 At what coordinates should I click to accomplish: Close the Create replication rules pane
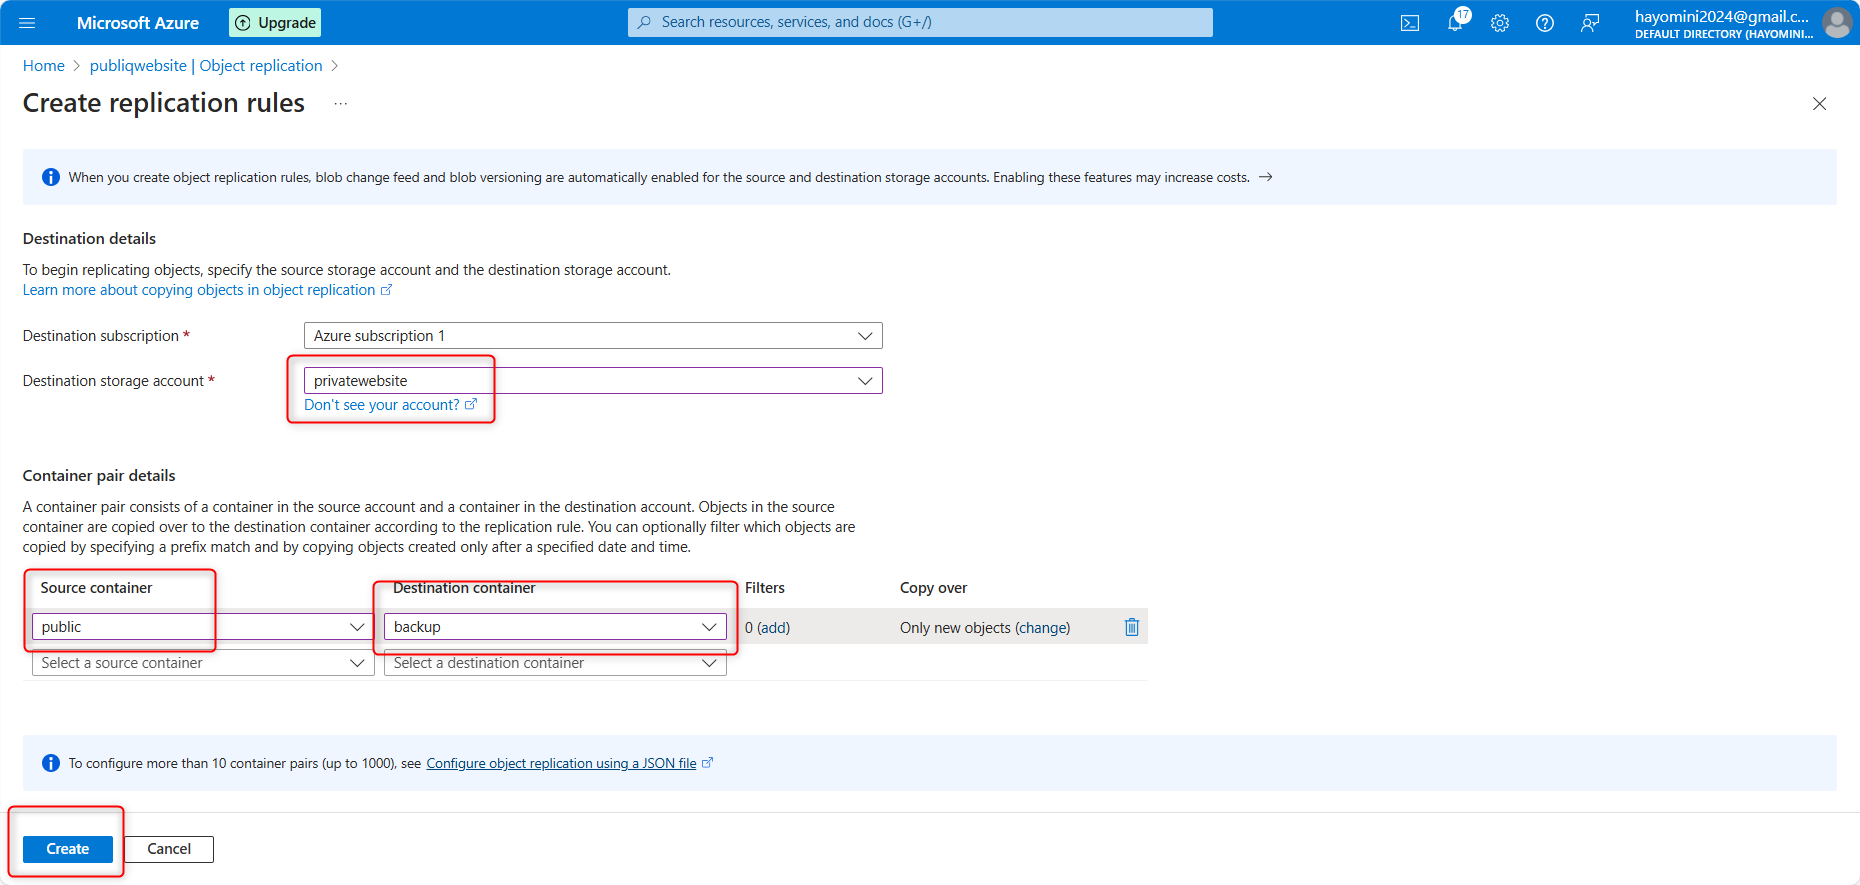[x=1819, y=104]
